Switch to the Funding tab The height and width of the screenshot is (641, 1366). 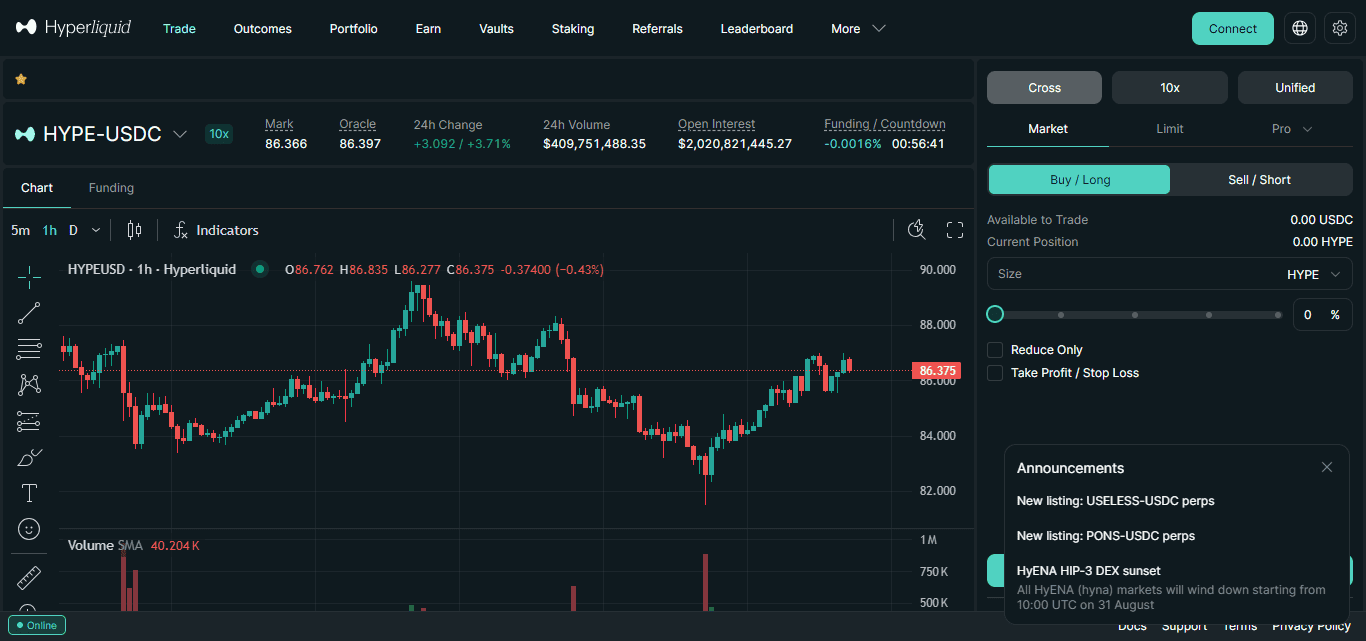click(111, 188)
